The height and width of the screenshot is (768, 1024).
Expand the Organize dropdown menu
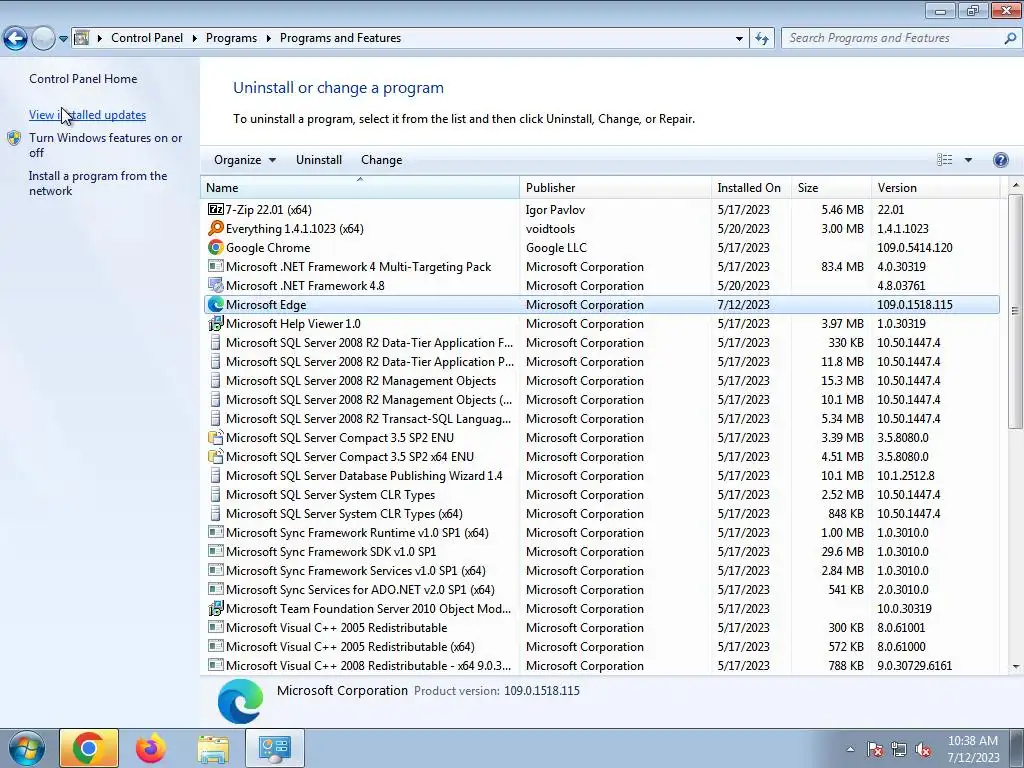(x=245, y=160)
